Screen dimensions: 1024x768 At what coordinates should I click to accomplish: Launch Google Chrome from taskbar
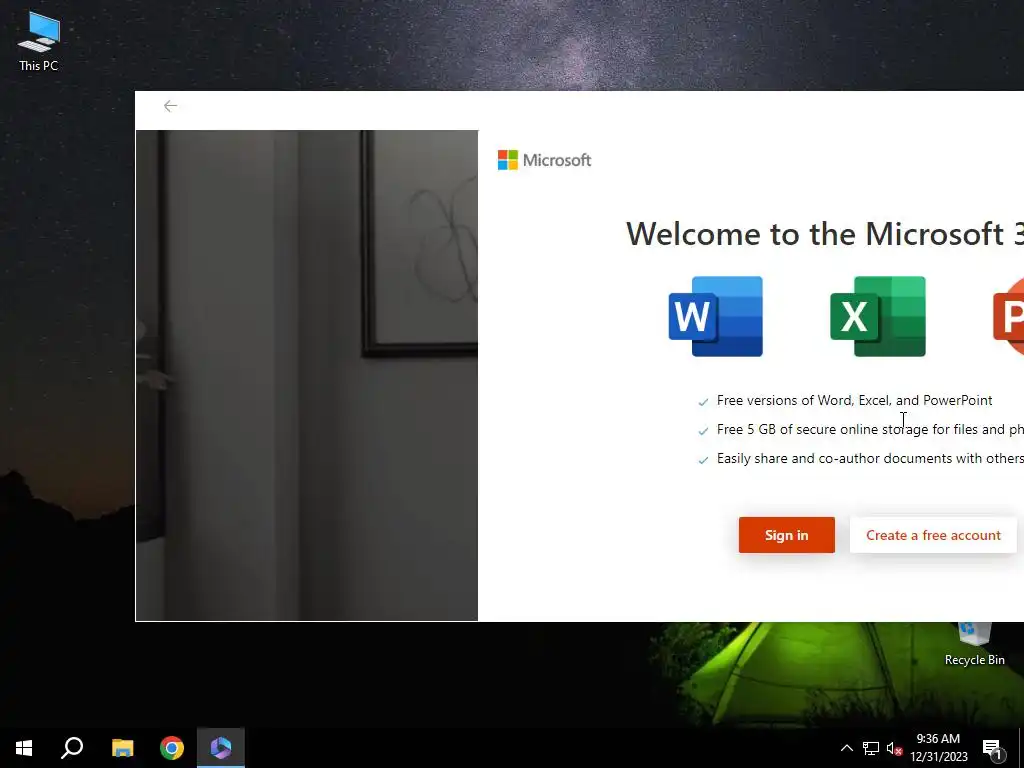coord(172,748)
